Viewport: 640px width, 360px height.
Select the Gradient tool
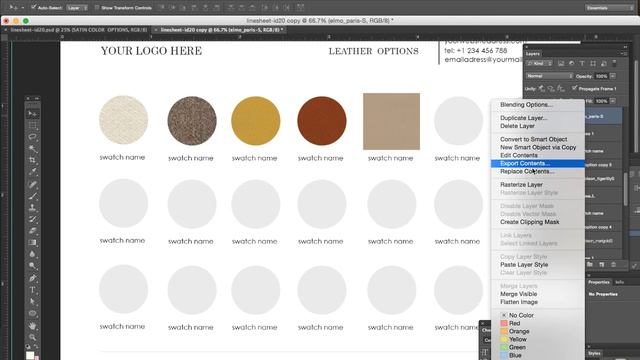33,242
